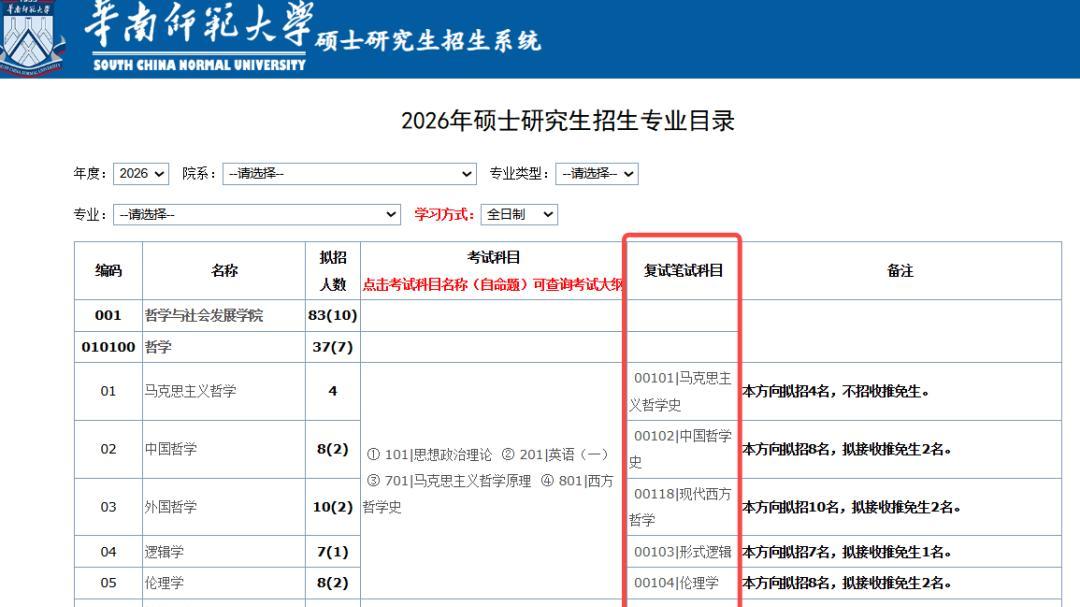Open the 专业 major dropdown
This screenshot has width=1080, height=607.
click(x=257, y=213)
